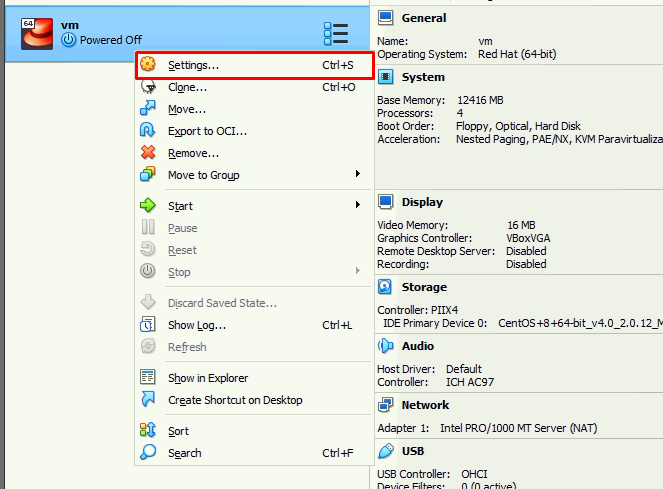663x489 pixels.
Task: Open the Storage section header
Action: click(x=424, y=287)
